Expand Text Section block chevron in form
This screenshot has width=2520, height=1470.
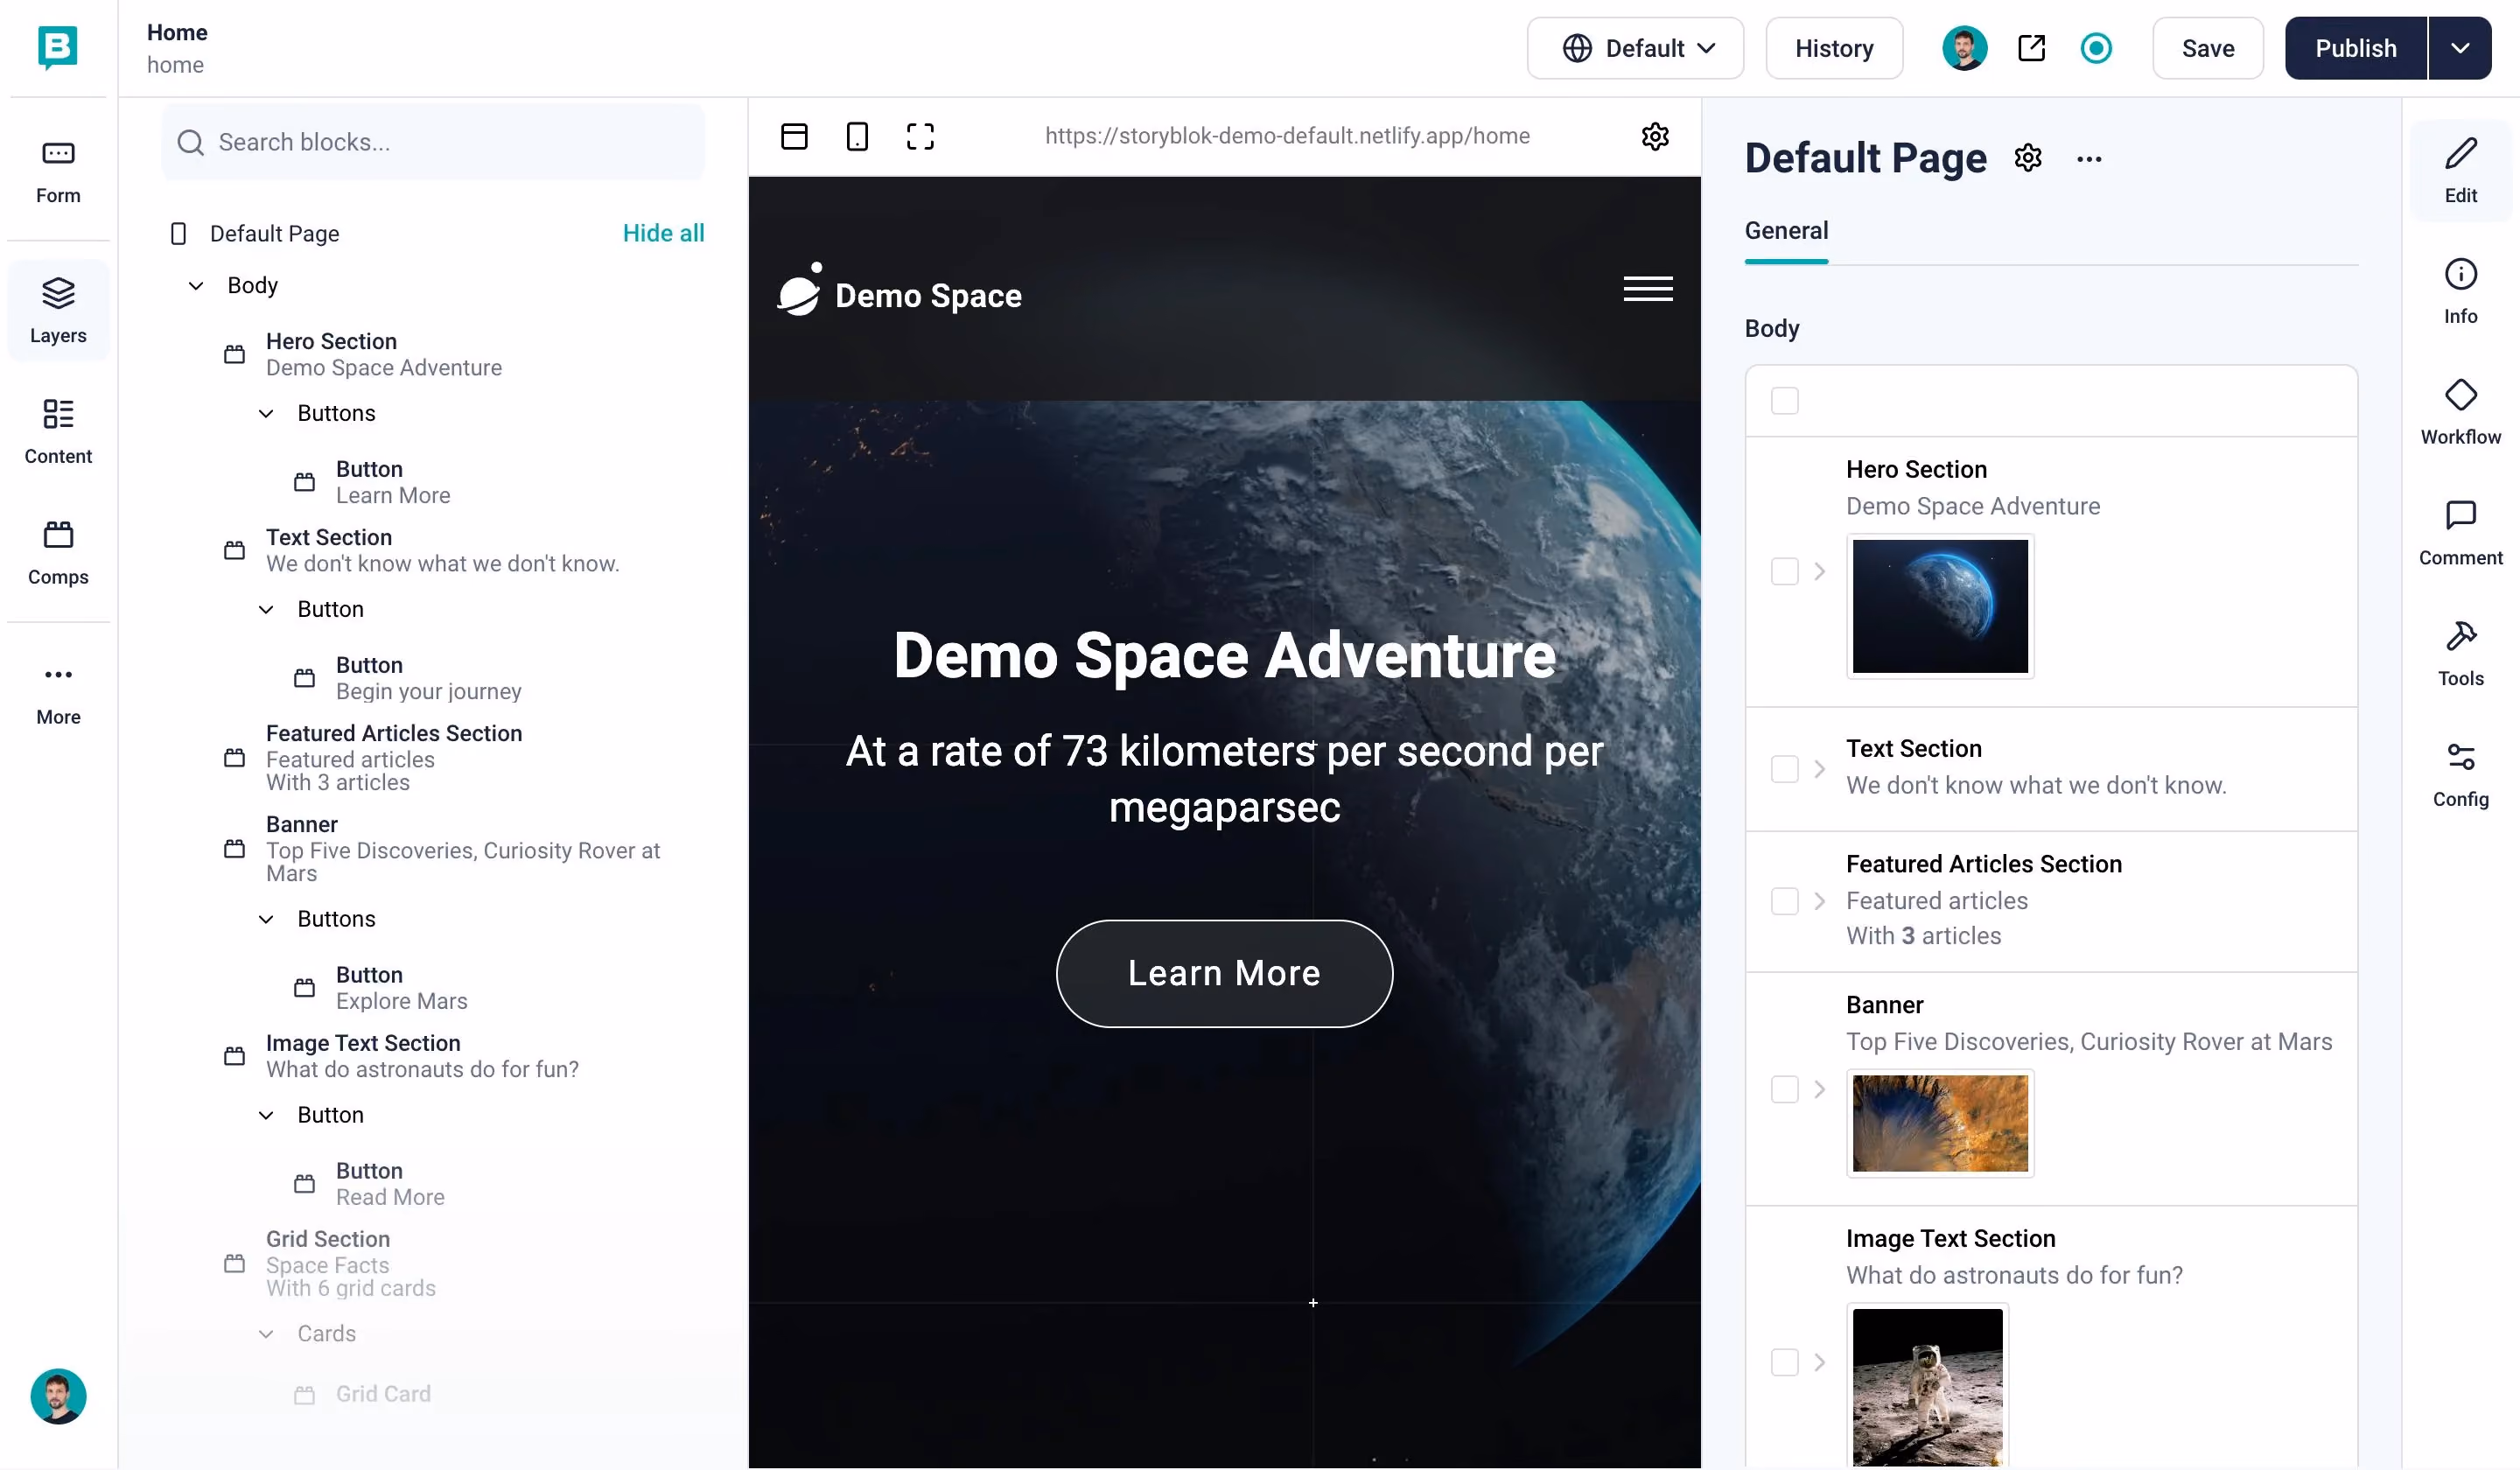[1820, 768]
